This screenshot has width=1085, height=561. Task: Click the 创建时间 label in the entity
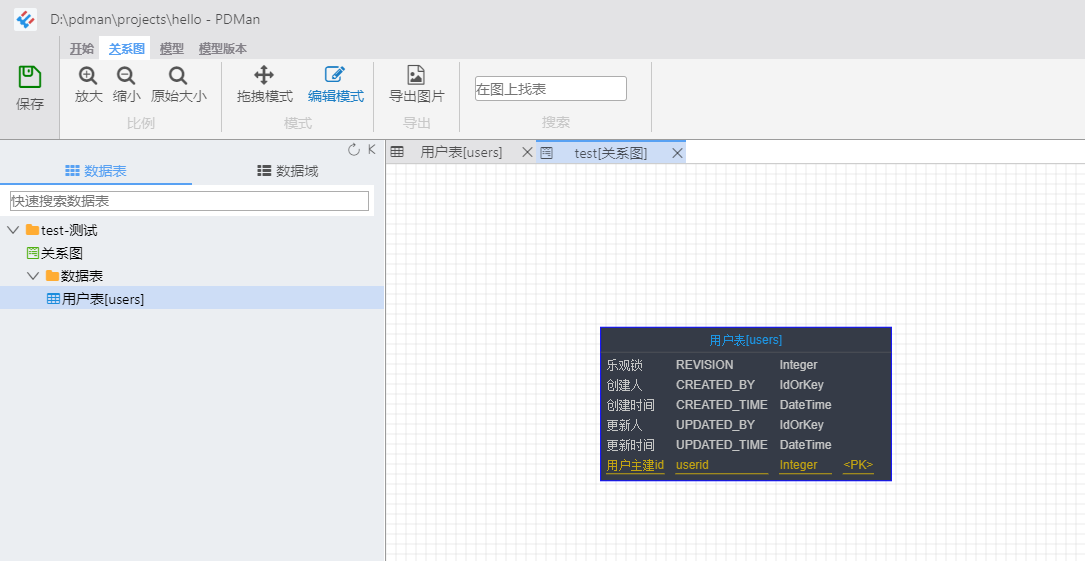point(630,405)
